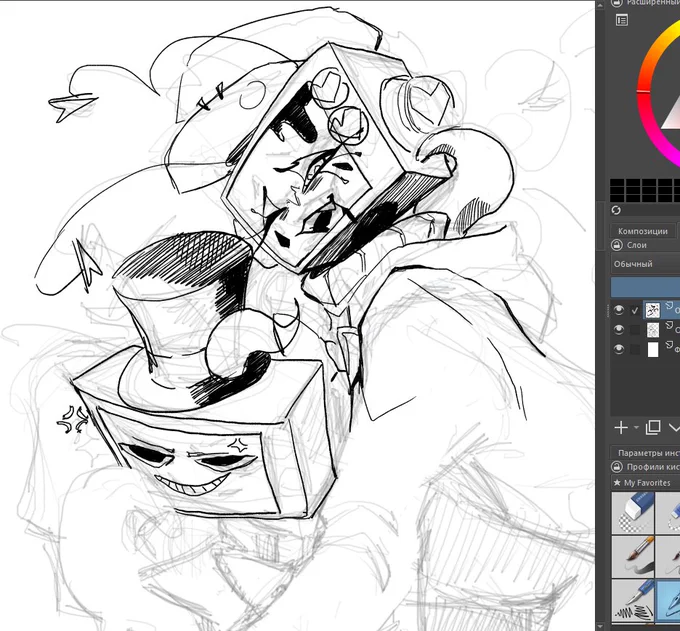The height and width of the screenshot is (631, 680).
Task: Switch to the Композиции tab
Action: (643, 231)
